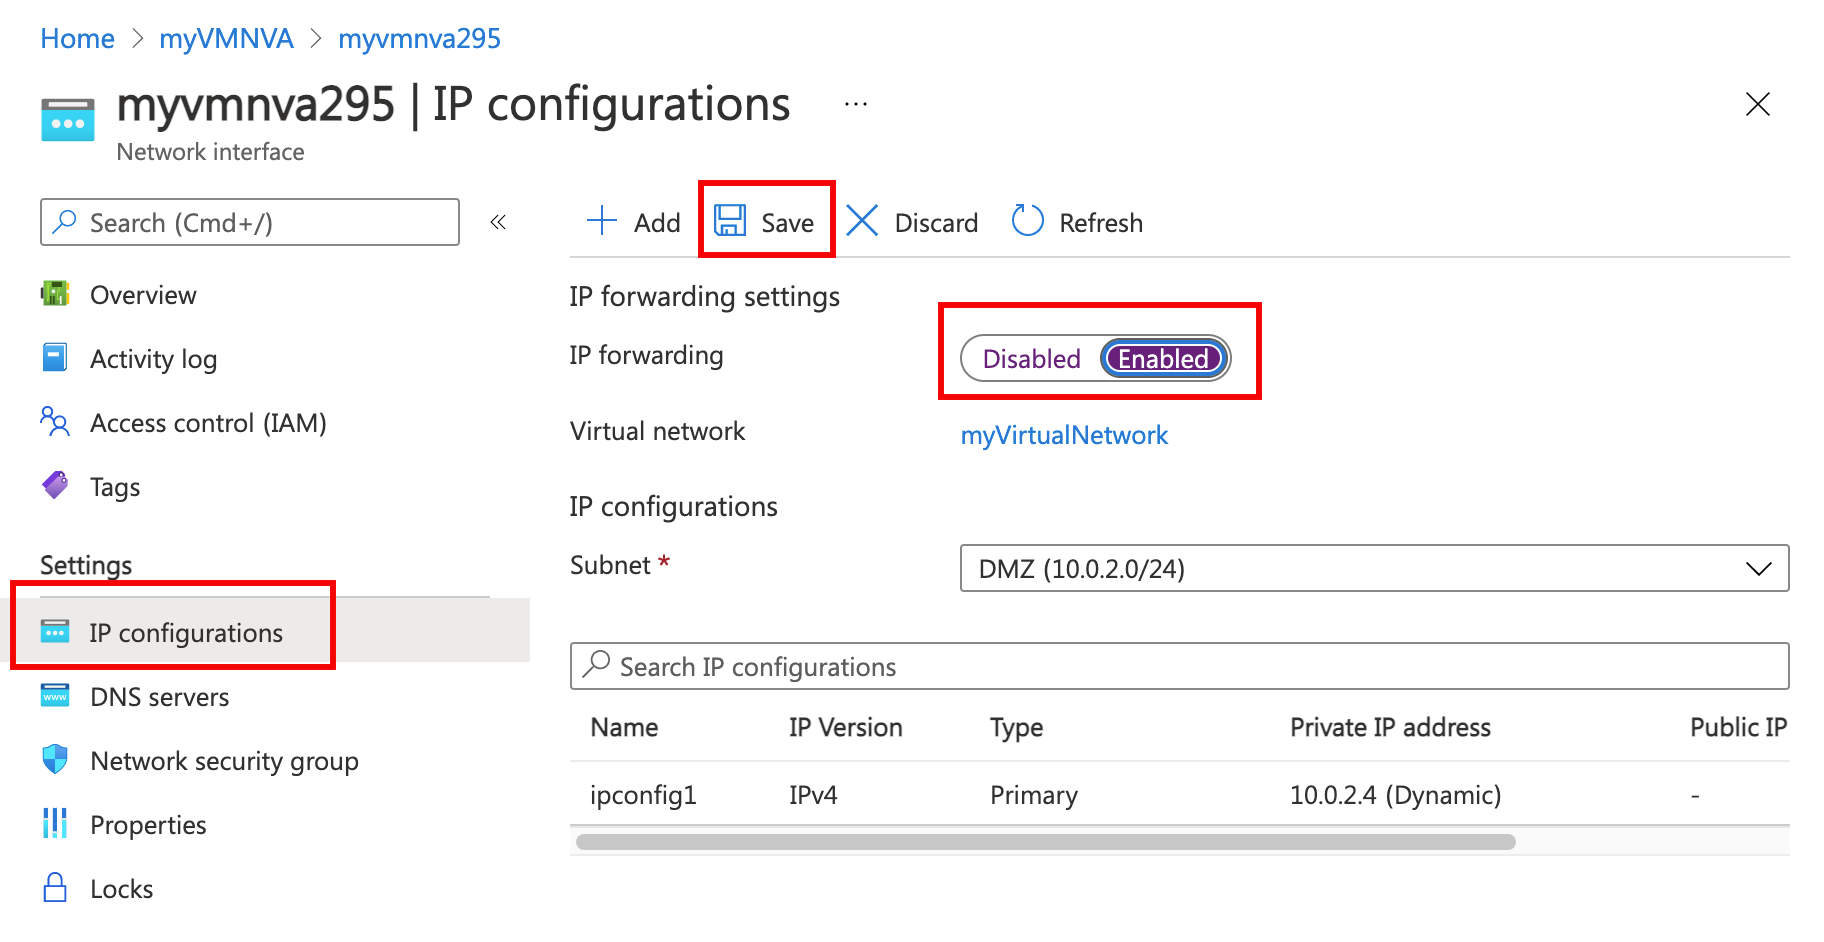The image size is (1824, 942).
Task: Click the Save floppy disk icon
Action: [x=730, y=220]
